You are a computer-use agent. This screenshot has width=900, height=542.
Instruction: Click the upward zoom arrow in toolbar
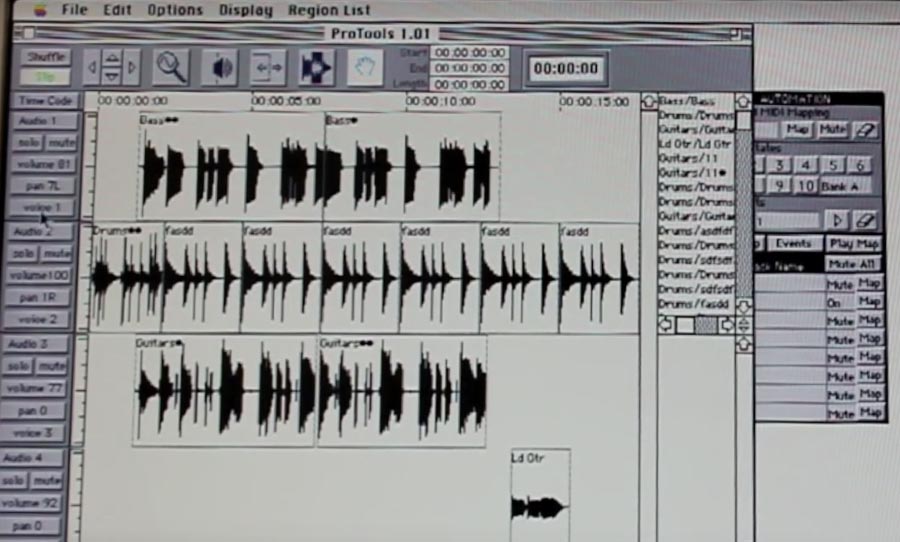[112, 58]
